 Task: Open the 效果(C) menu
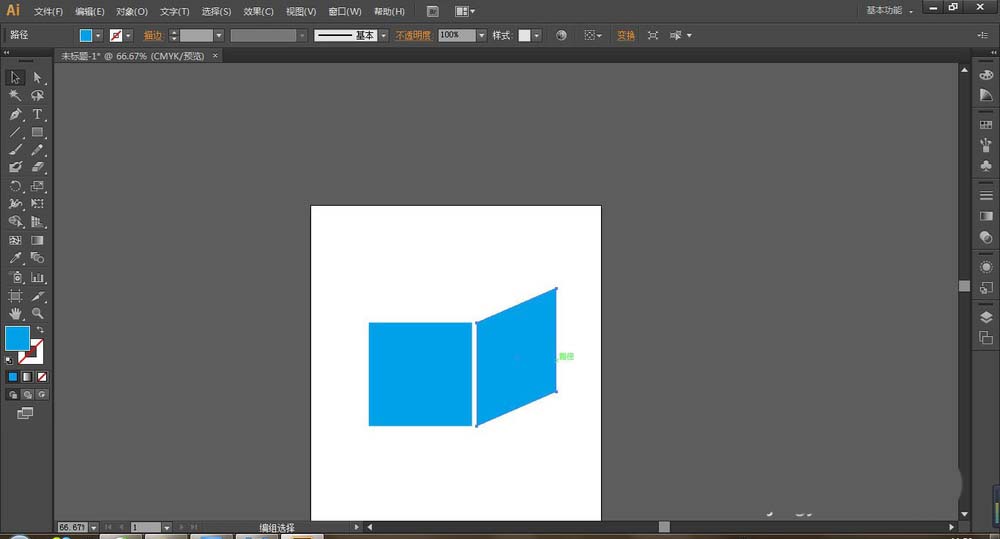(x=258, y=11)
